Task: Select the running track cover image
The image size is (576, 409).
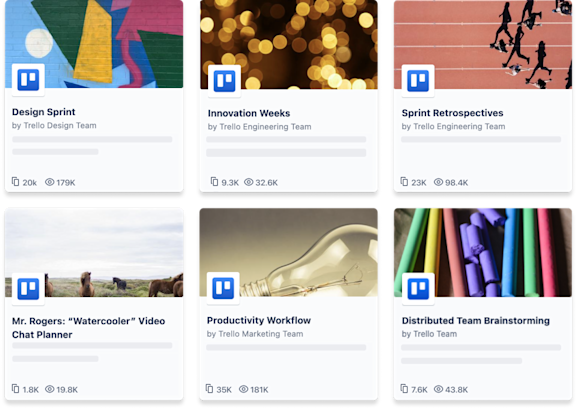Action: (483, 44)
